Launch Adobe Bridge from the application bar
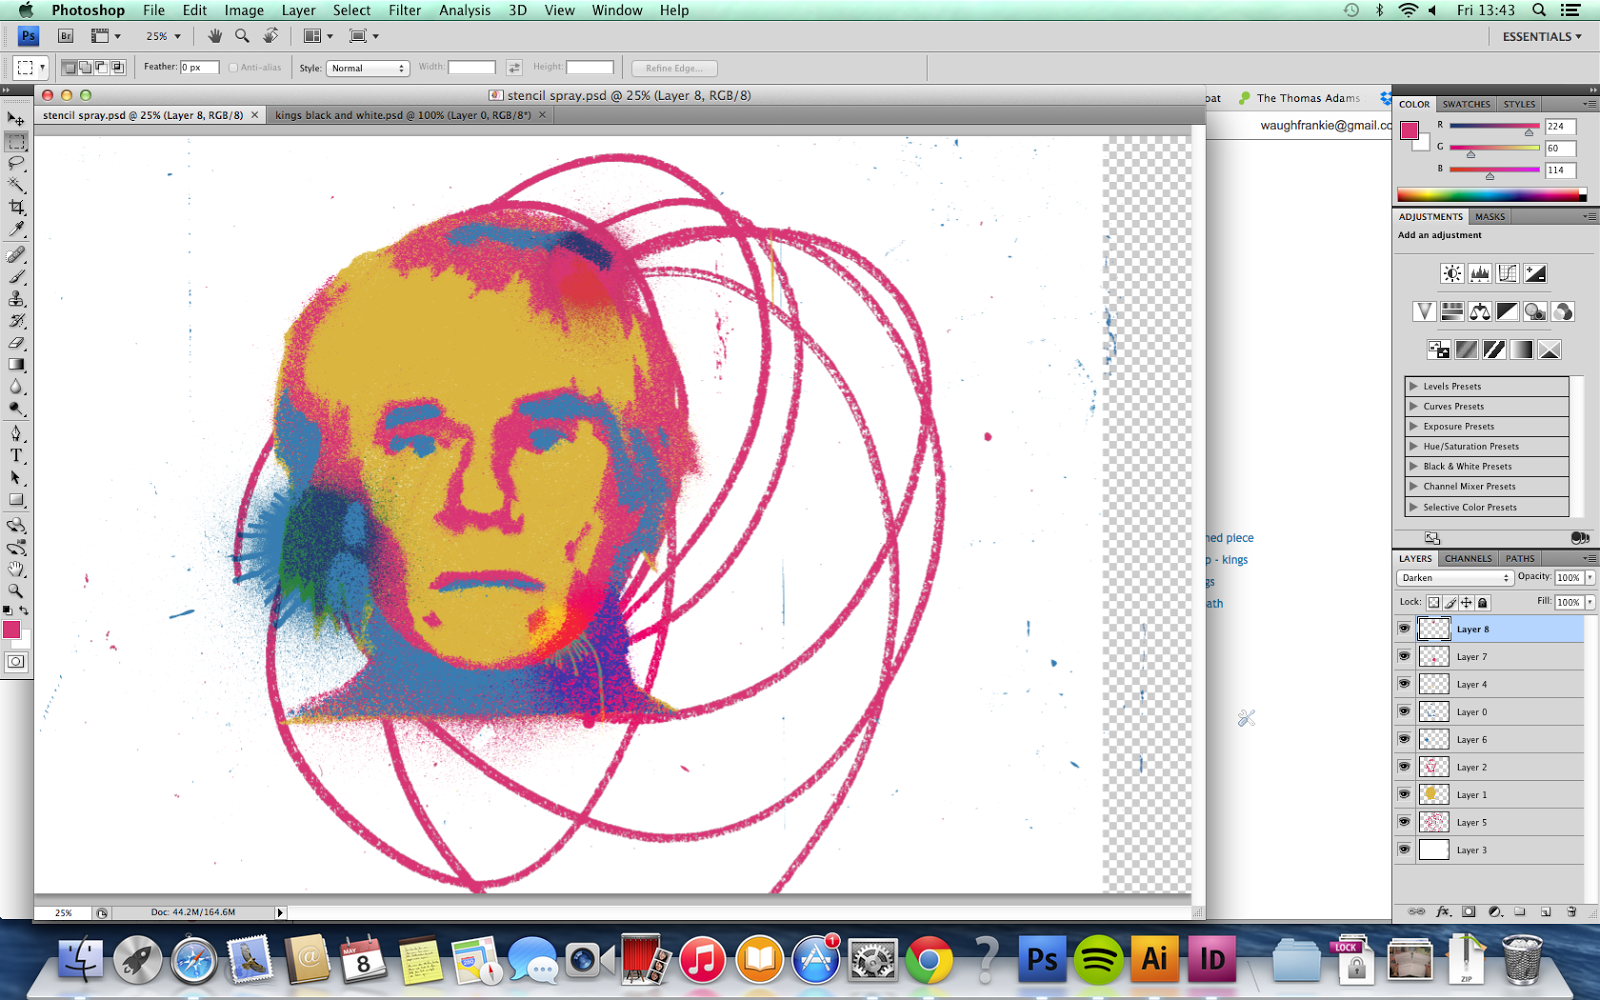This screenshot has height=1000, width=1600. [x=66, y=36]
